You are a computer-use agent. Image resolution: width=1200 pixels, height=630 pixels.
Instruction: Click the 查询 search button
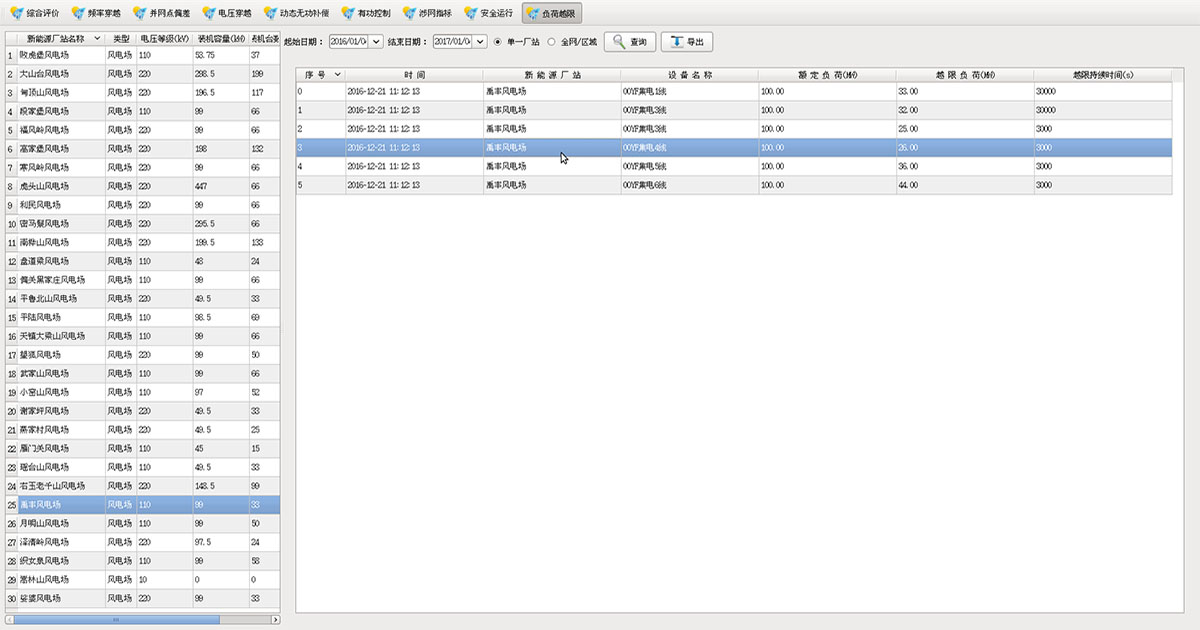[x=629, y=42]
